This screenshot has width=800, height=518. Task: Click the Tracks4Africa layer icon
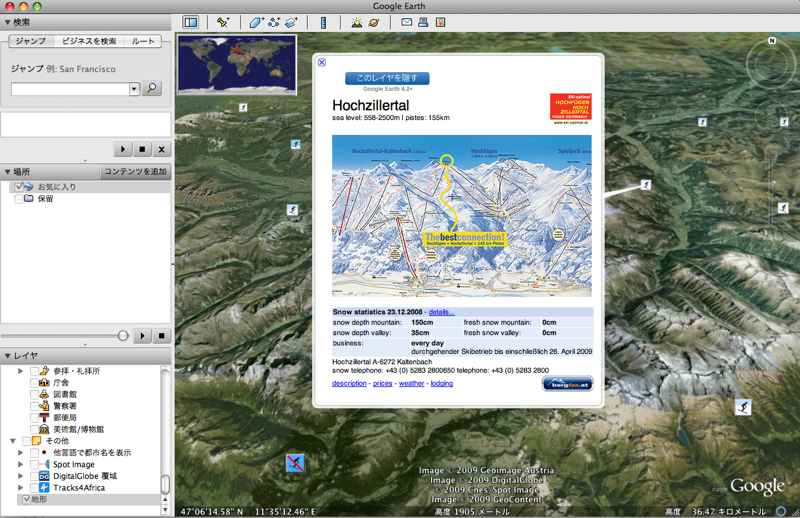point(44,487)
